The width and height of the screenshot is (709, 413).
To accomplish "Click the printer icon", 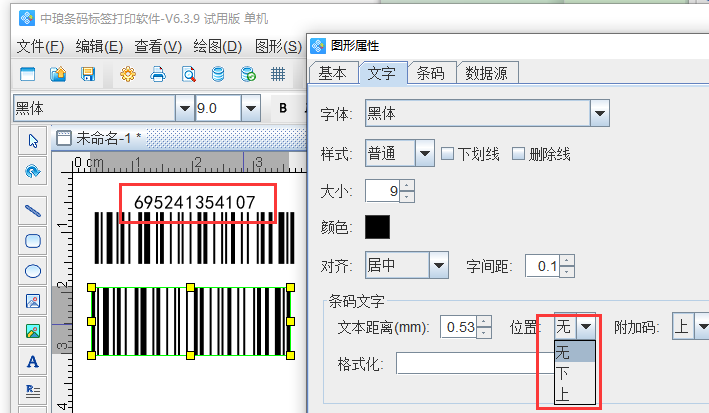I will [x=158, y=74].
